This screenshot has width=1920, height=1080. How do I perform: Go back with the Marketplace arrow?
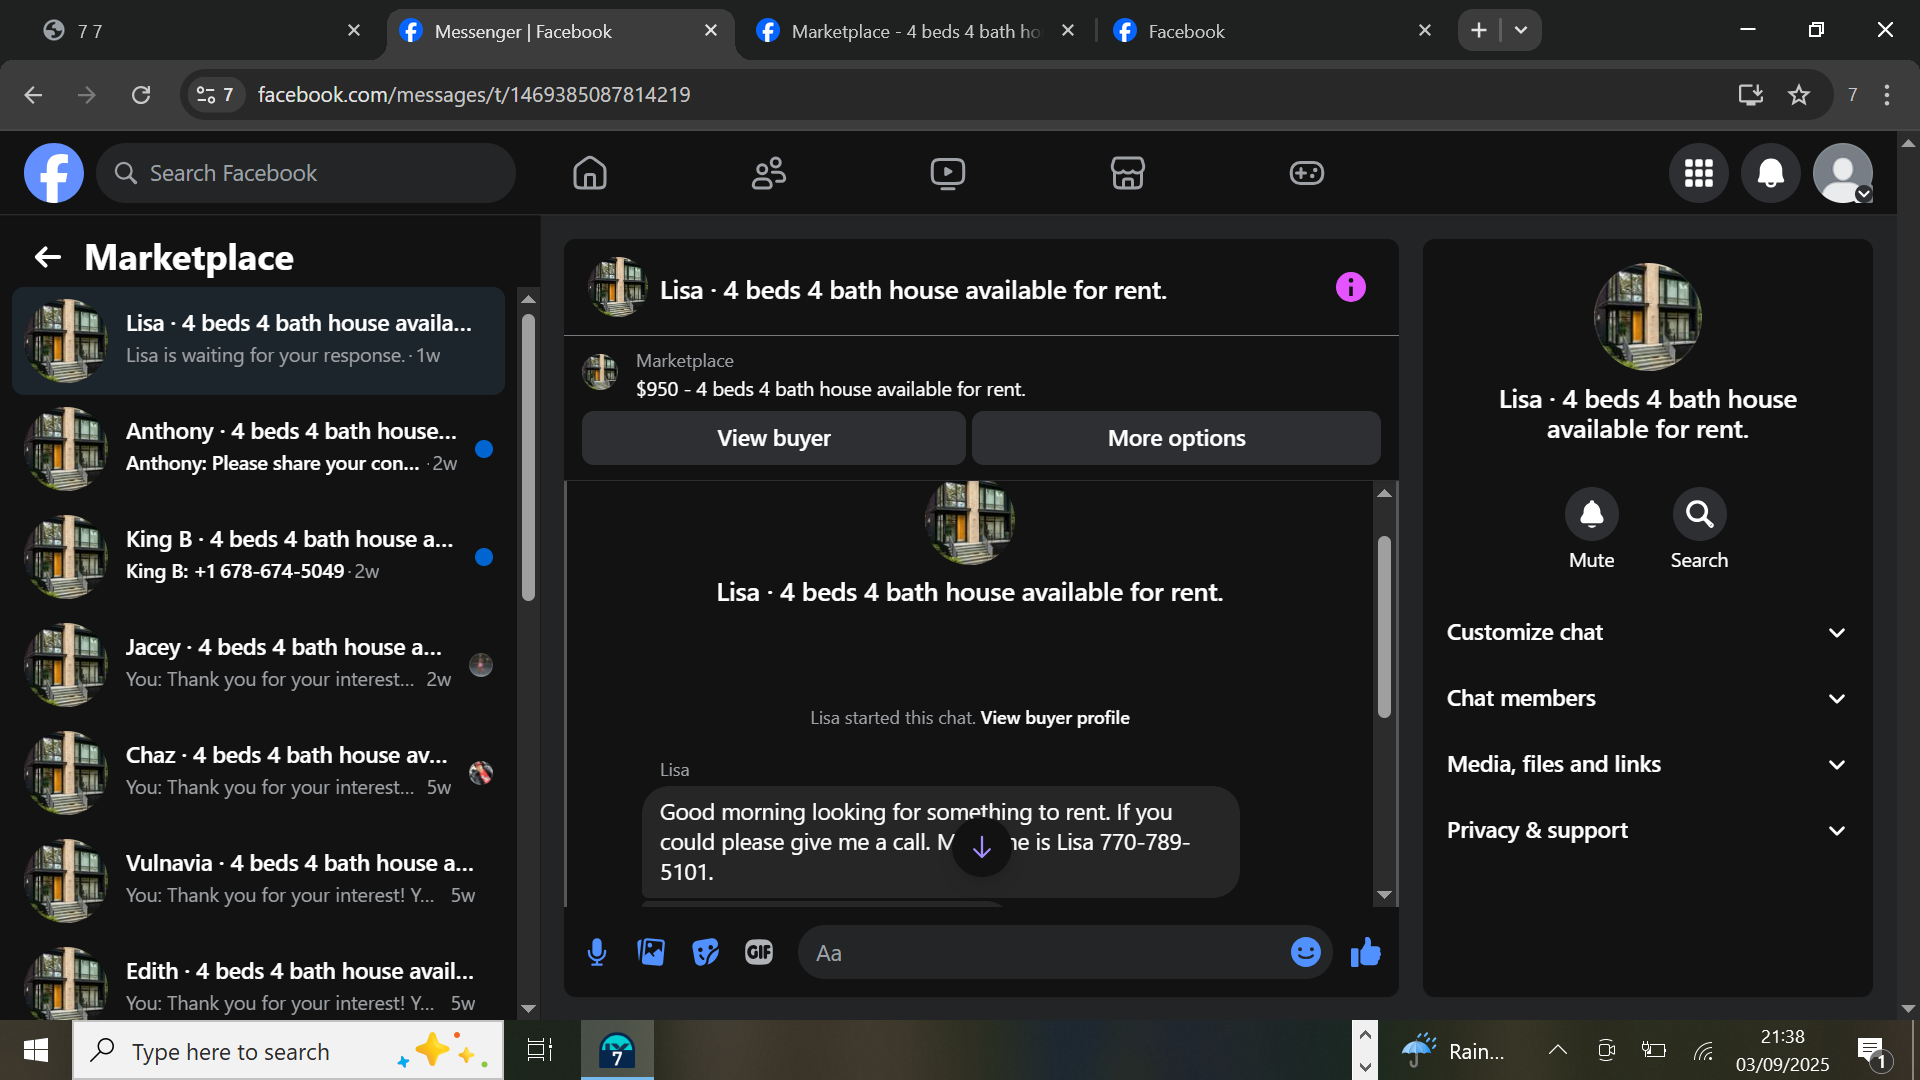click(48, 258)
